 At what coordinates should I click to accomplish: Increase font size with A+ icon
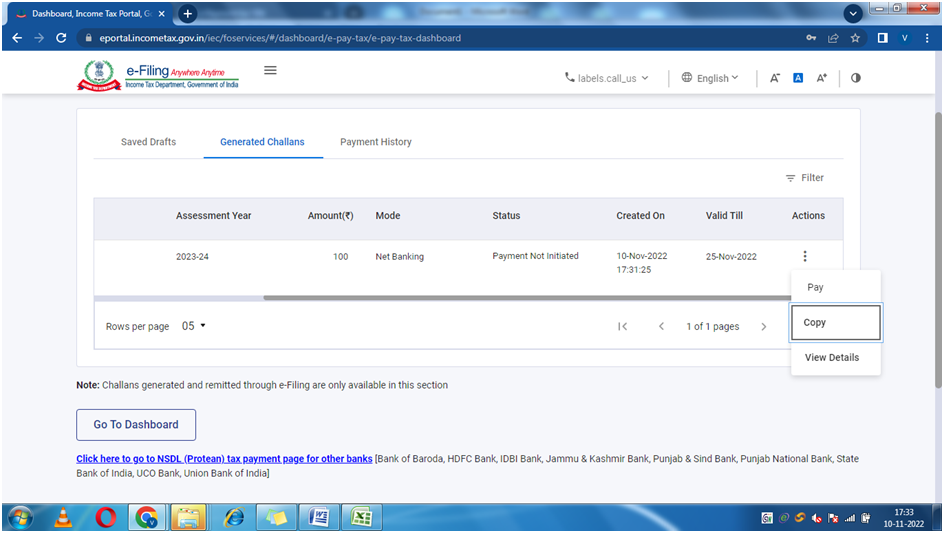pyautogui.click(x=821, y=78)
